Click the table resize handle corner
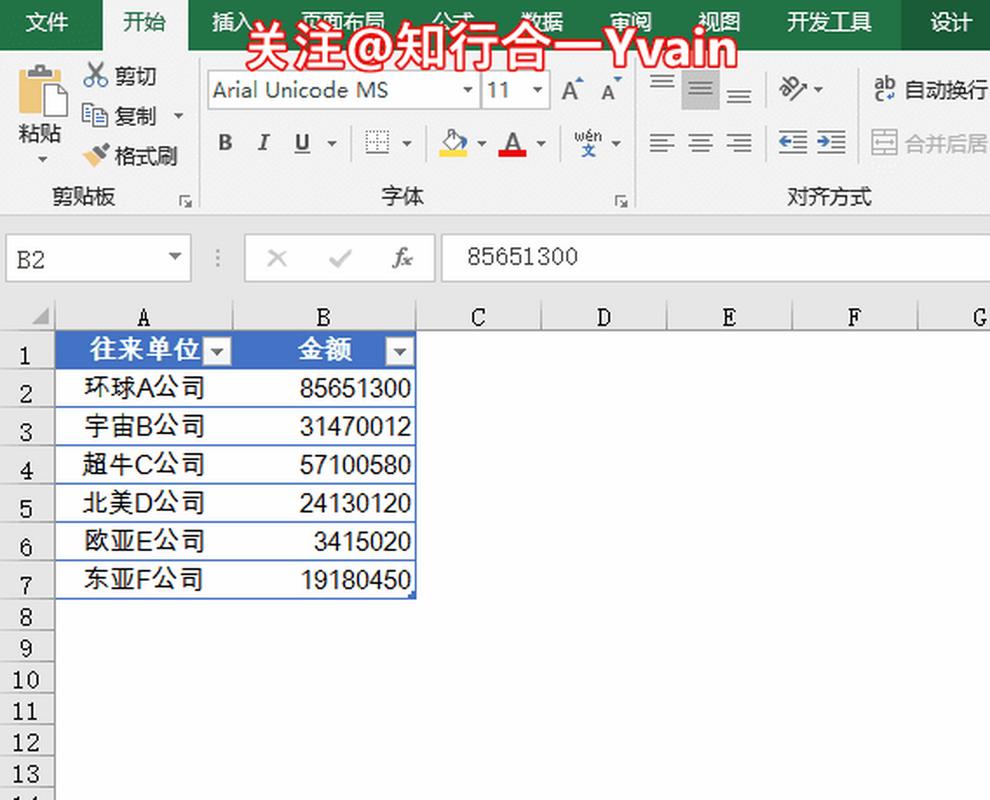The width and height of the screenshot is (990, 800). click(x=412, y=595)
